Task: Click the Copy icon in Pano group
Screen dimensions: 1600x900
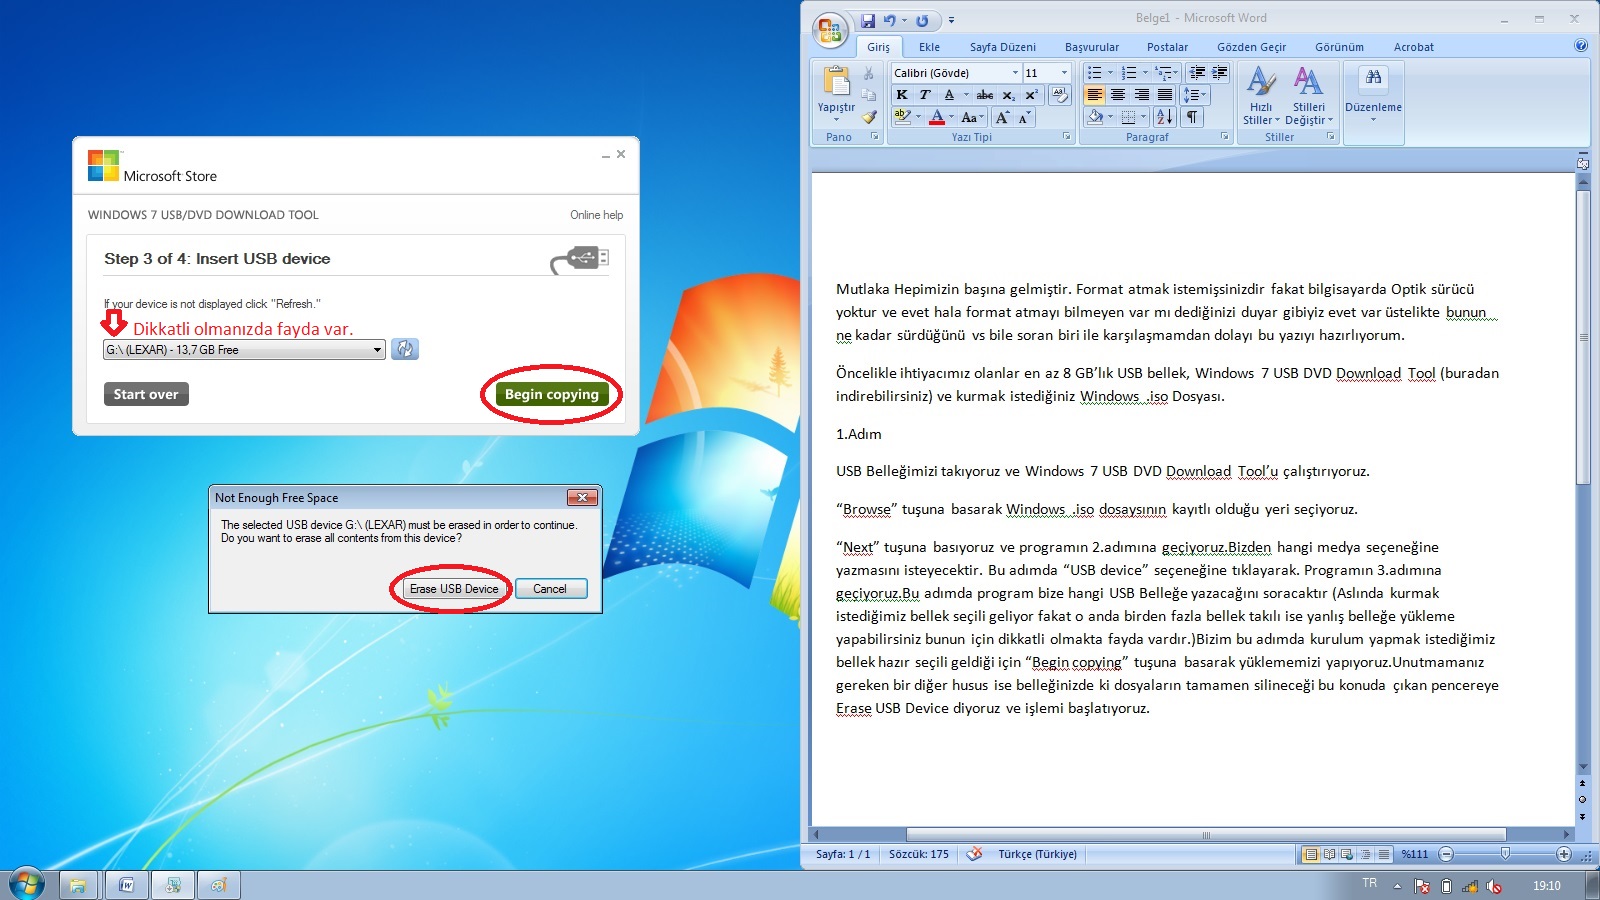Action: click(x=868, y=95)
